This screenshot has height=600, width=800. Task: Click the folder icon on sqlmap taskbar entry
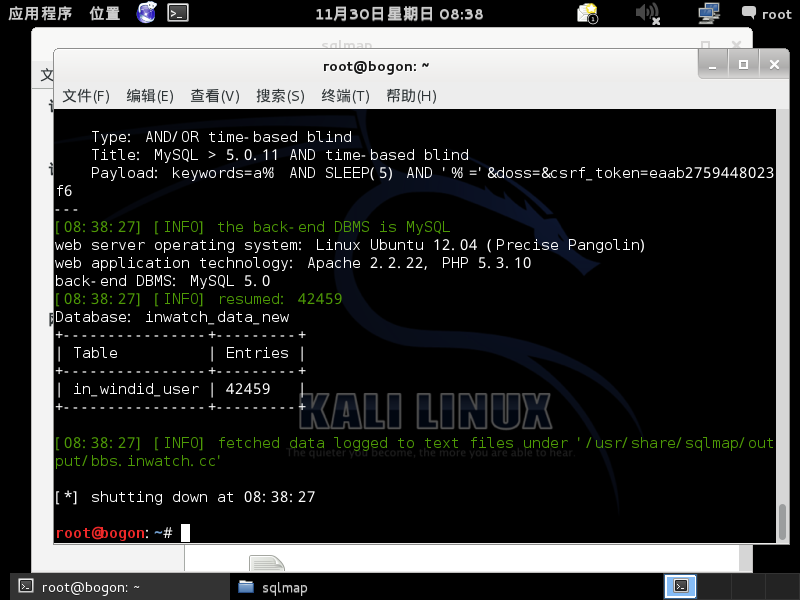[x=246, y=587]
